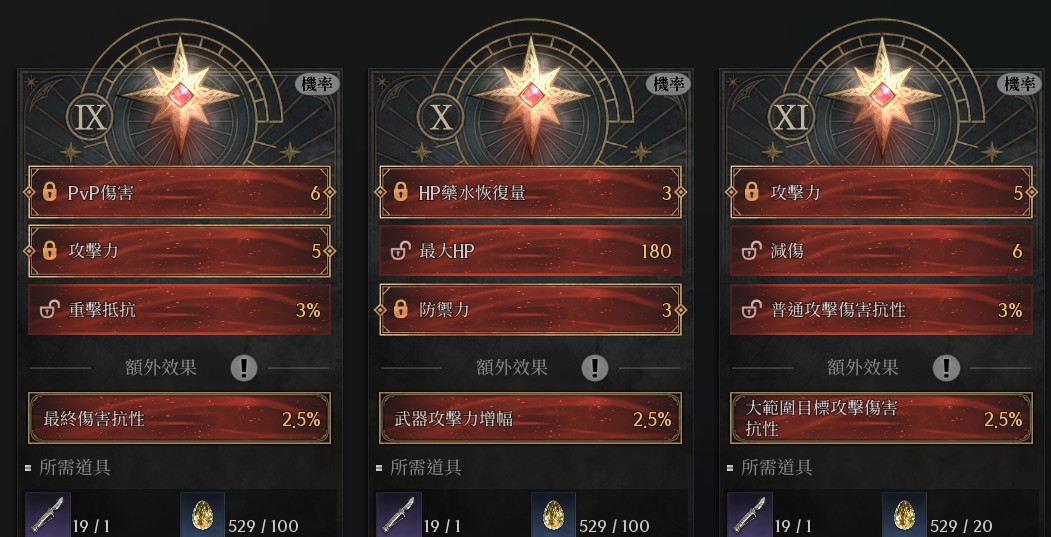Unlock the PvP傷害 stat lock icon
1051x537 pixels.
click(49, 193)
